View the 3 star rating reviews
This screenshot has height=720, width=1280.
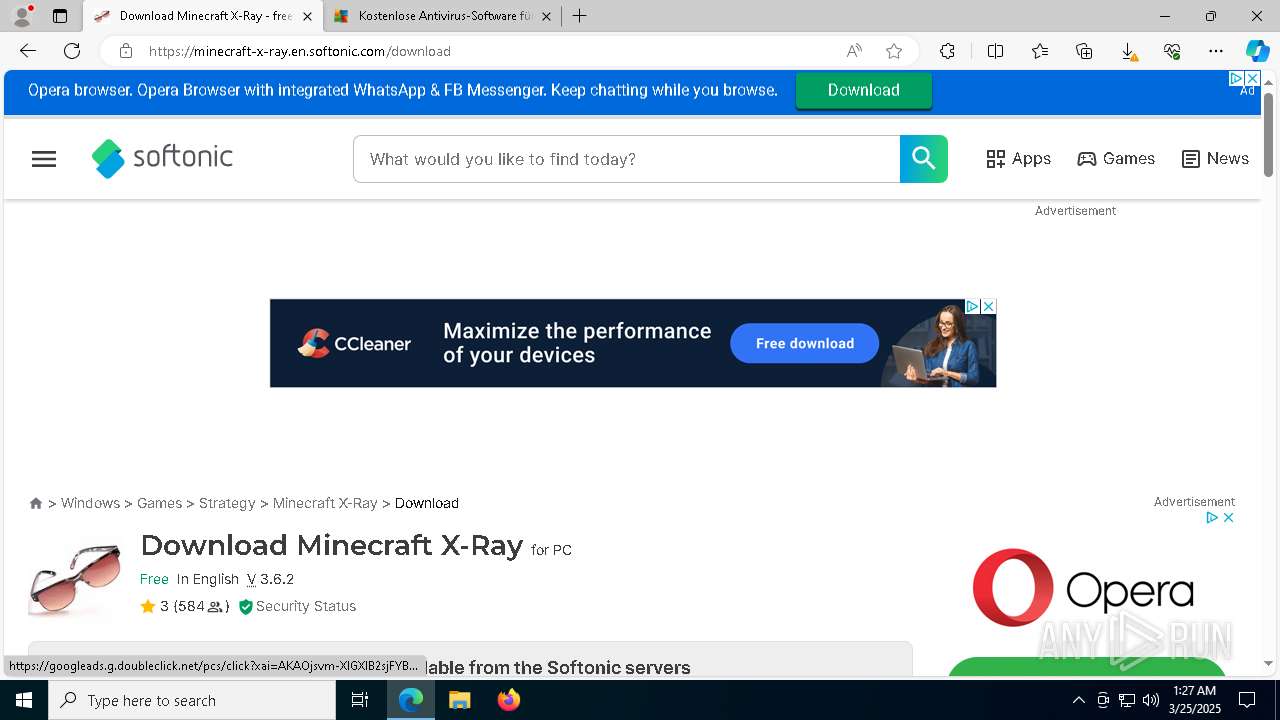pyautogui.click(x=185, y=606)
